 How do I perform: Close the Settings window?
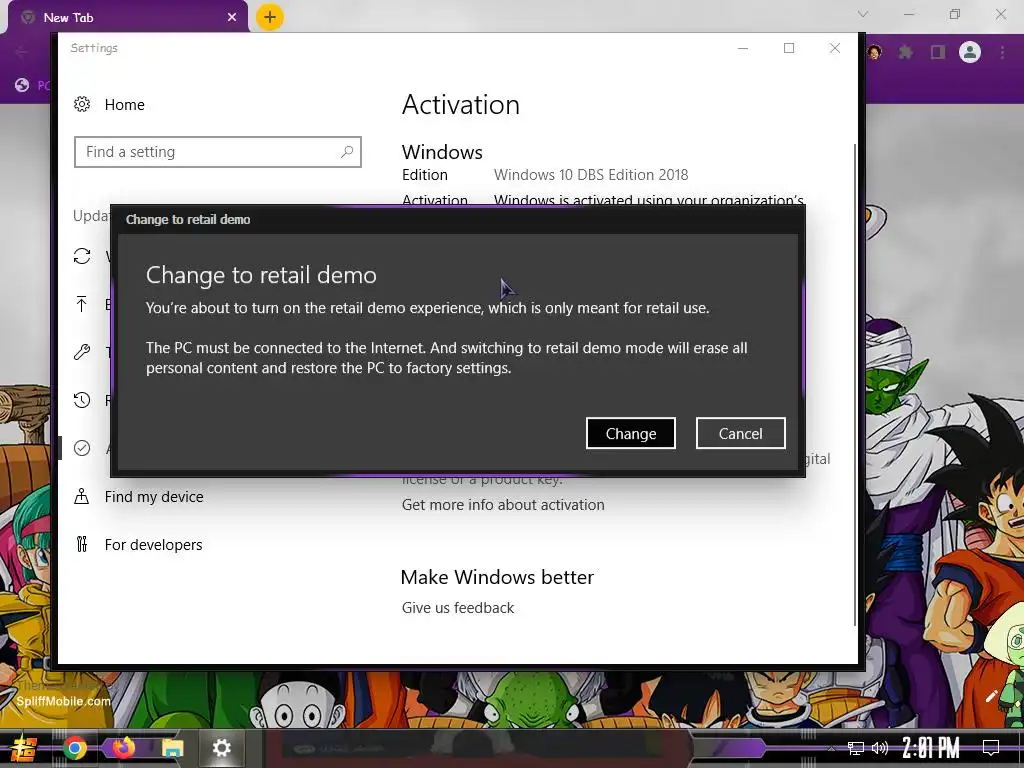coord(835,48)
